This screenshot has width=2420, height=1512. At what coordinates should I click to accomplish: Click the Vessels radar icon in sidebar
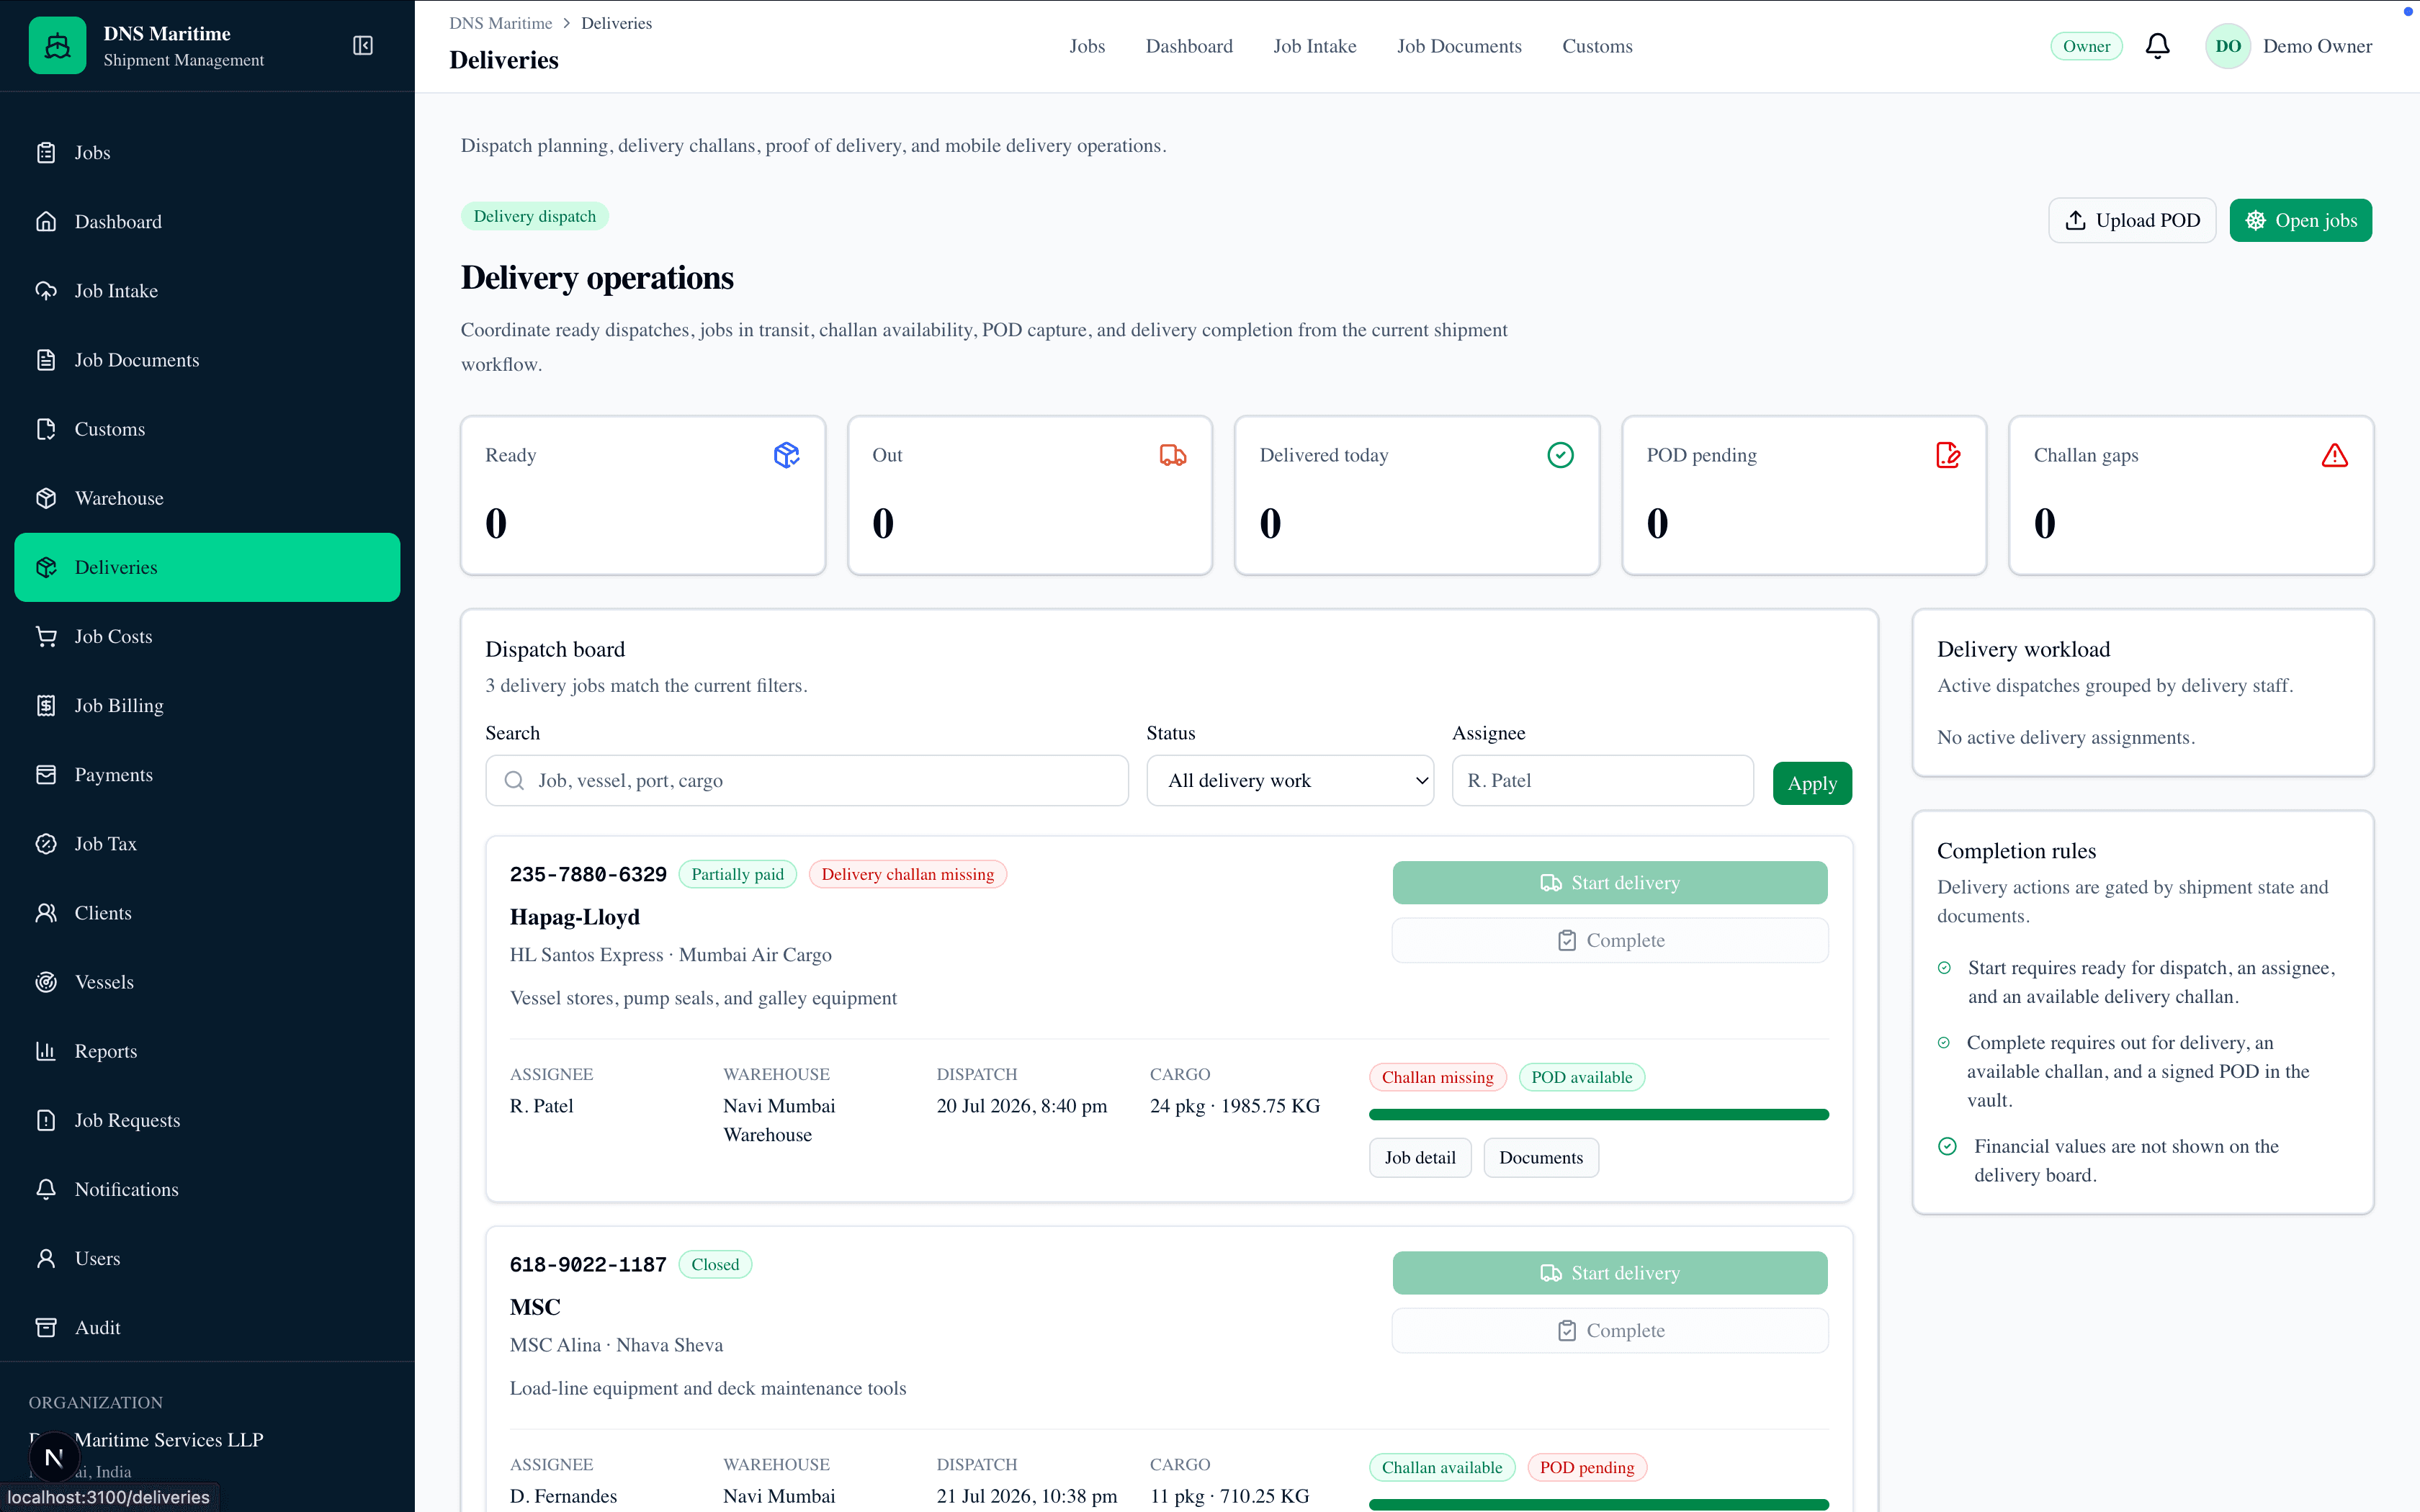[x=46, y=982]
